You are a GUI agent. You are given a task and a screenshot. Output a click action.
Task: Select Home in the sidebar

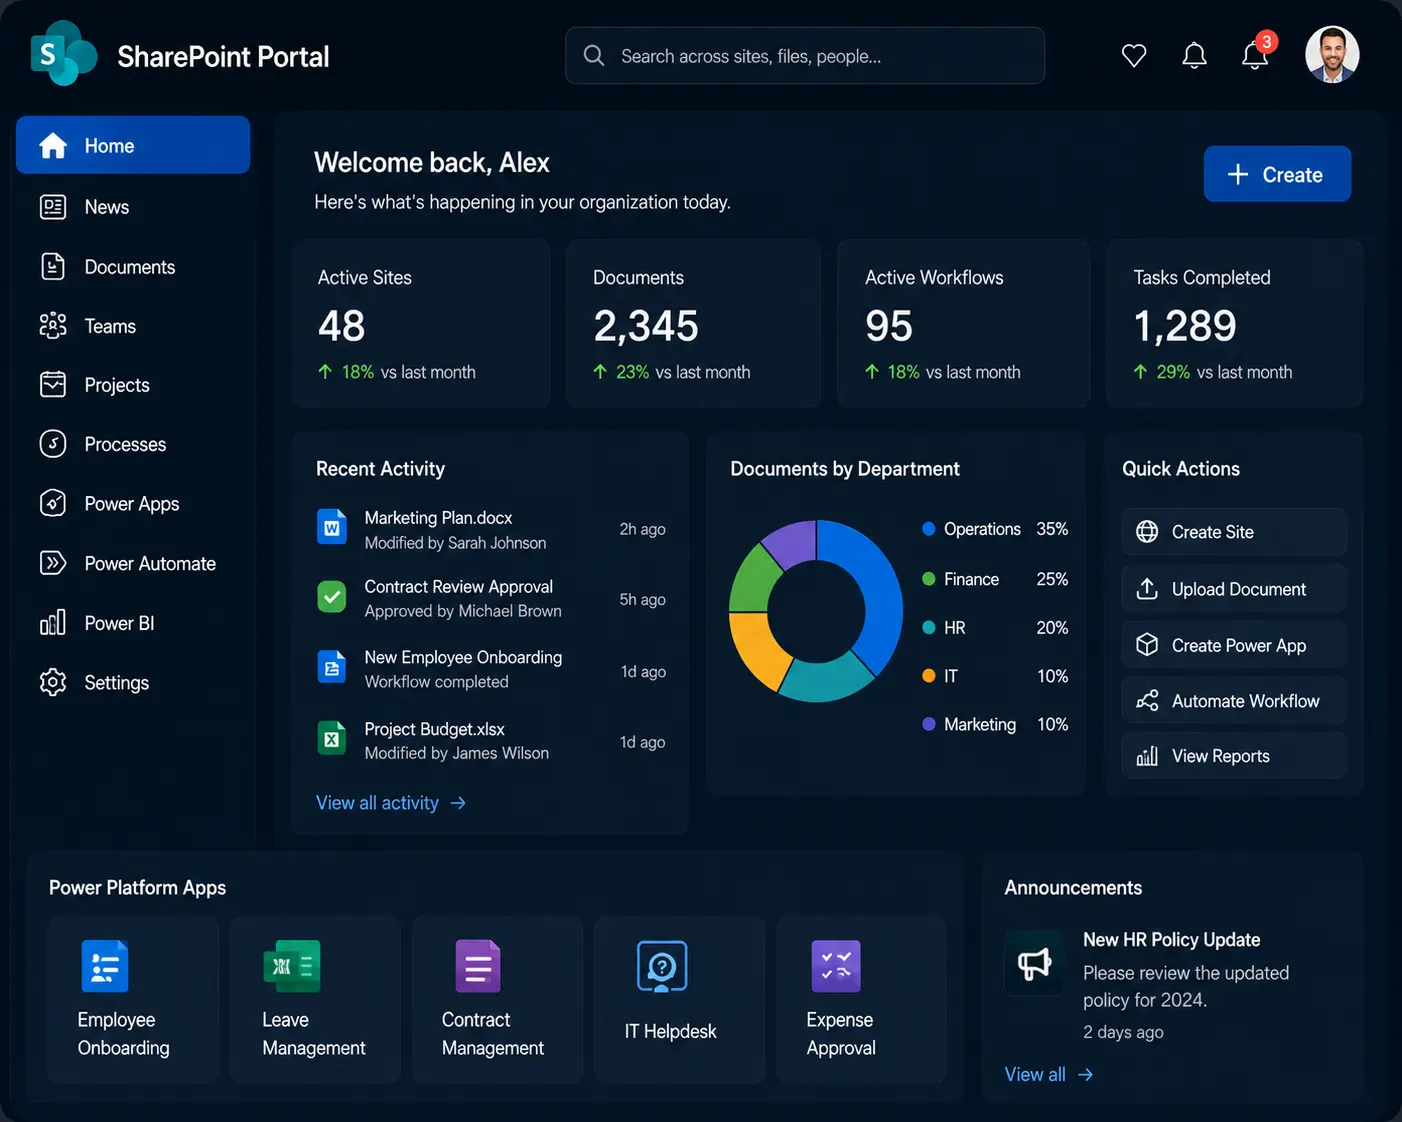point(133,145)
